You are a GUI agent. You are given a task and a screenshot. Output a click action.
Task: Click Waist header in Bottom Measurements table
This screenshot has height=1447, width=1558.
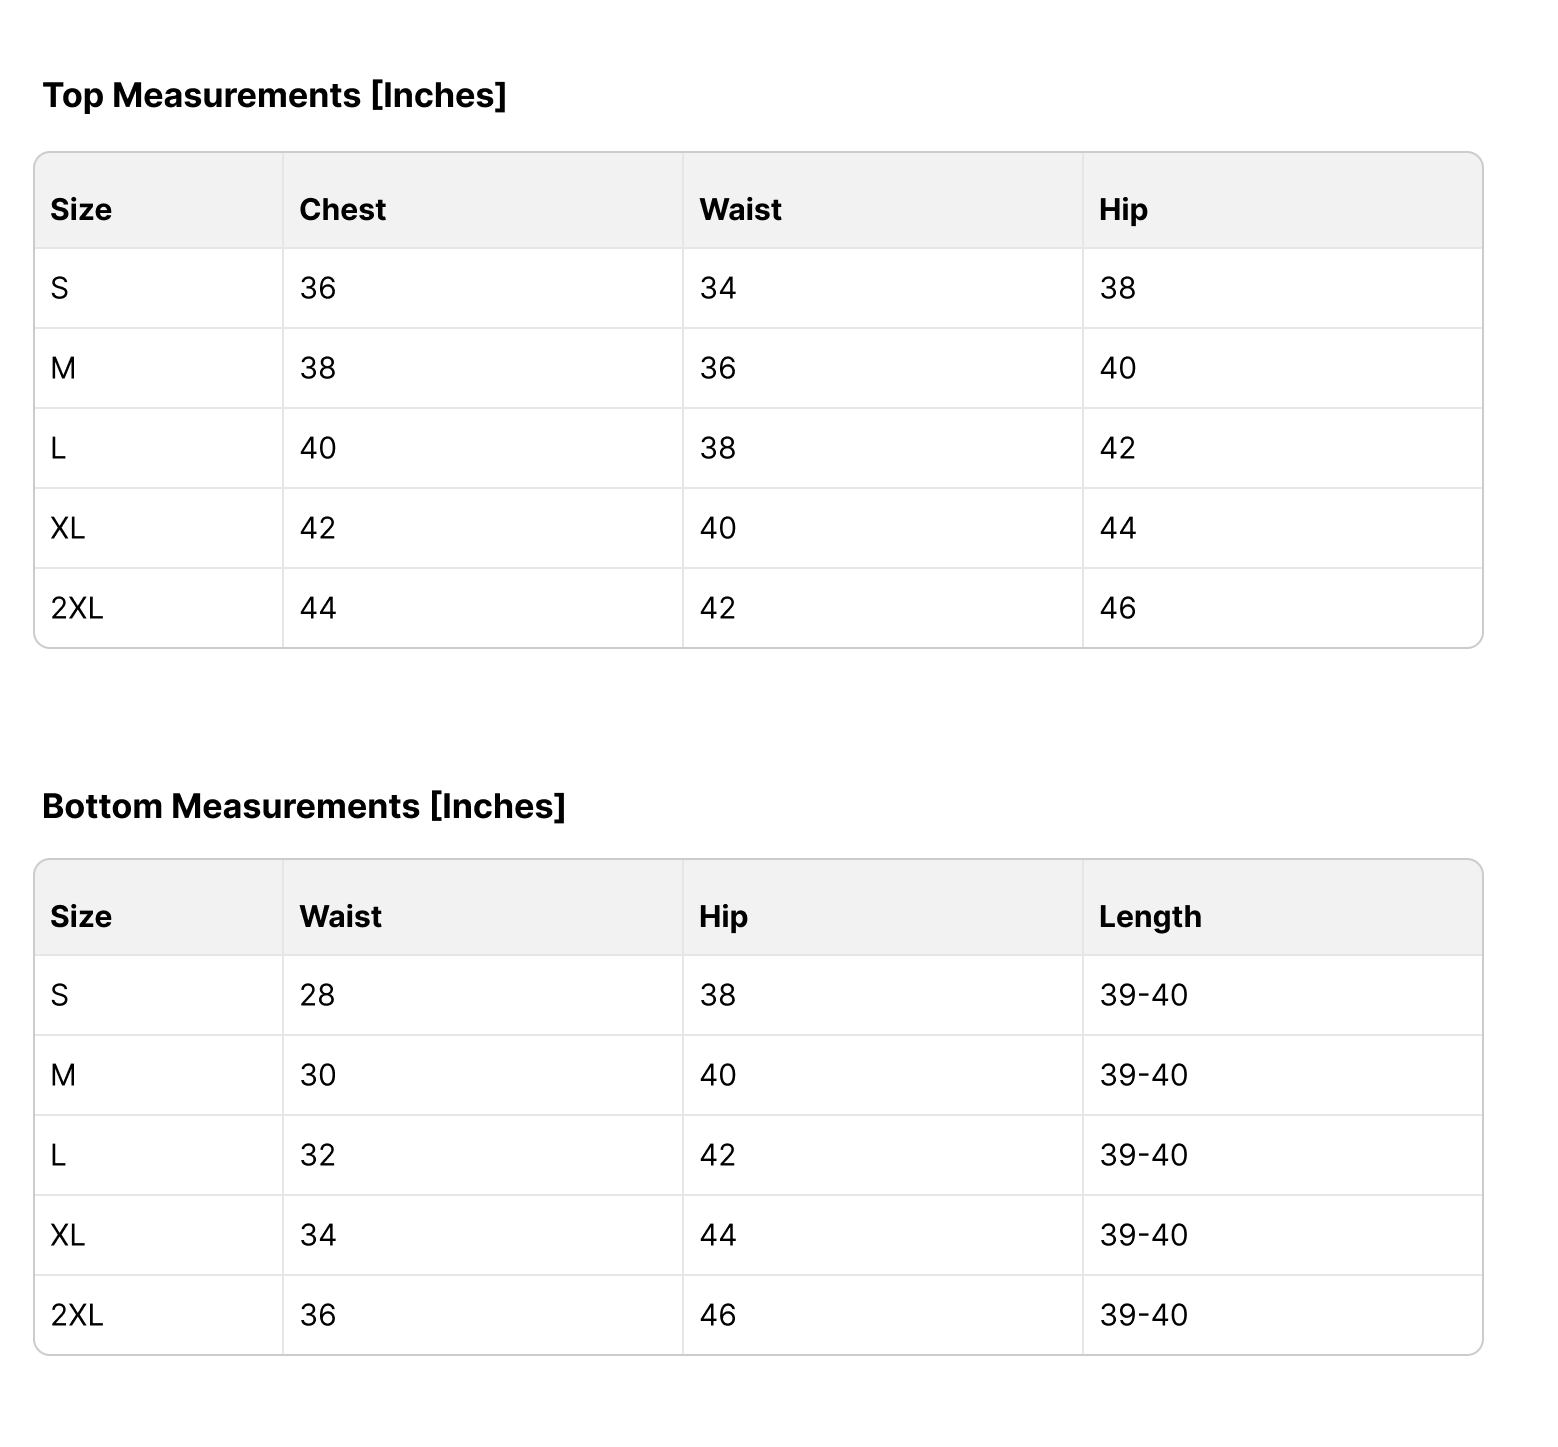pos(340,917)
